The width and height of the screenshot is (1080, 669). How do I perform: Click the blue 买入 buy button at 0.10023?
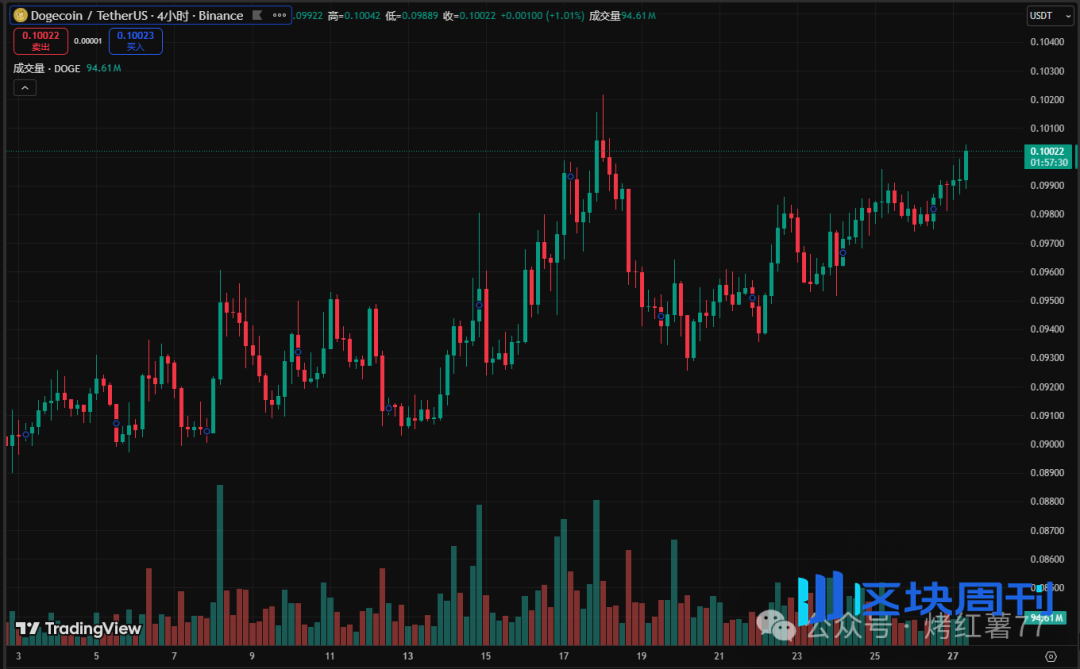pyautogui.click(x=135, y=41)
